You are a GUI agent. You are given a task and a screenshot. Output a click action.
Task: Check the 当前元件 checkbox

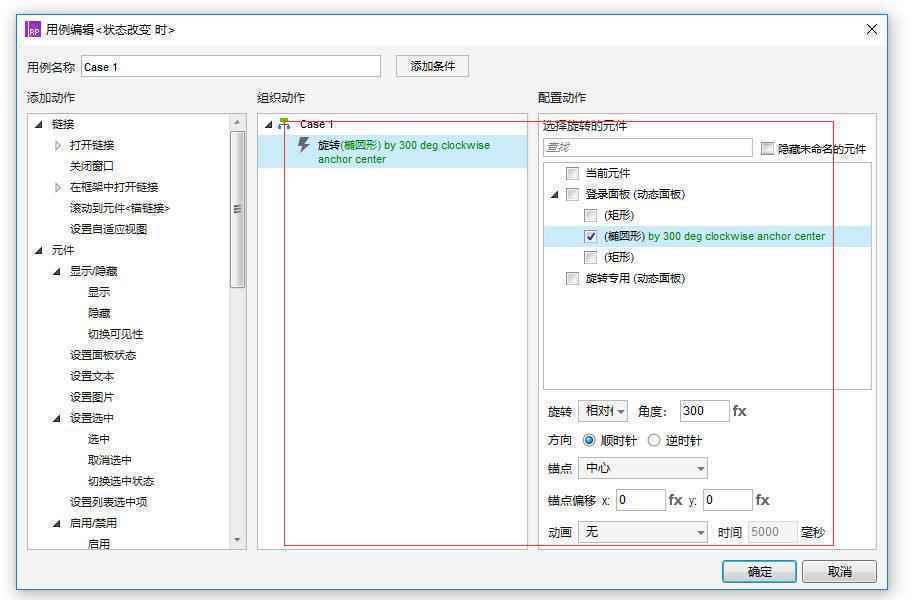point(573,173)
